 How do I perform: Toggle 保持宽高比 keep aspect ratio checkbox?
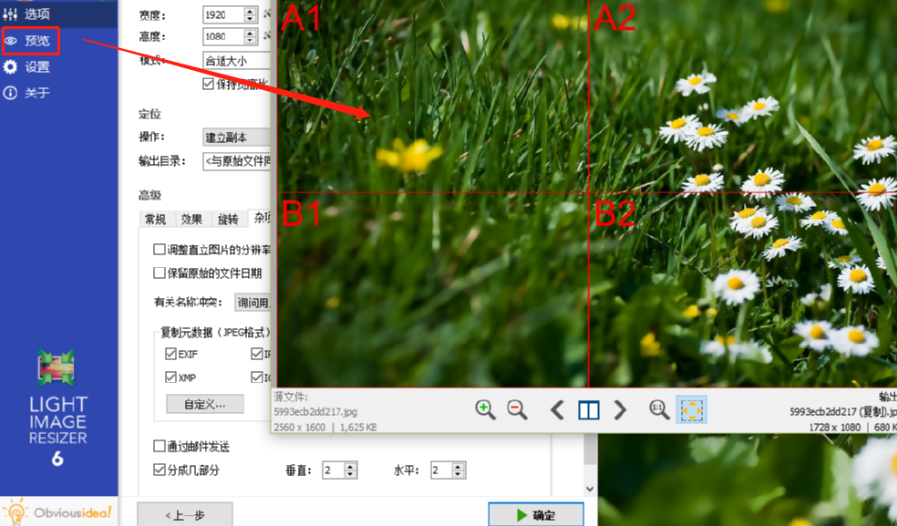(208, 84)
